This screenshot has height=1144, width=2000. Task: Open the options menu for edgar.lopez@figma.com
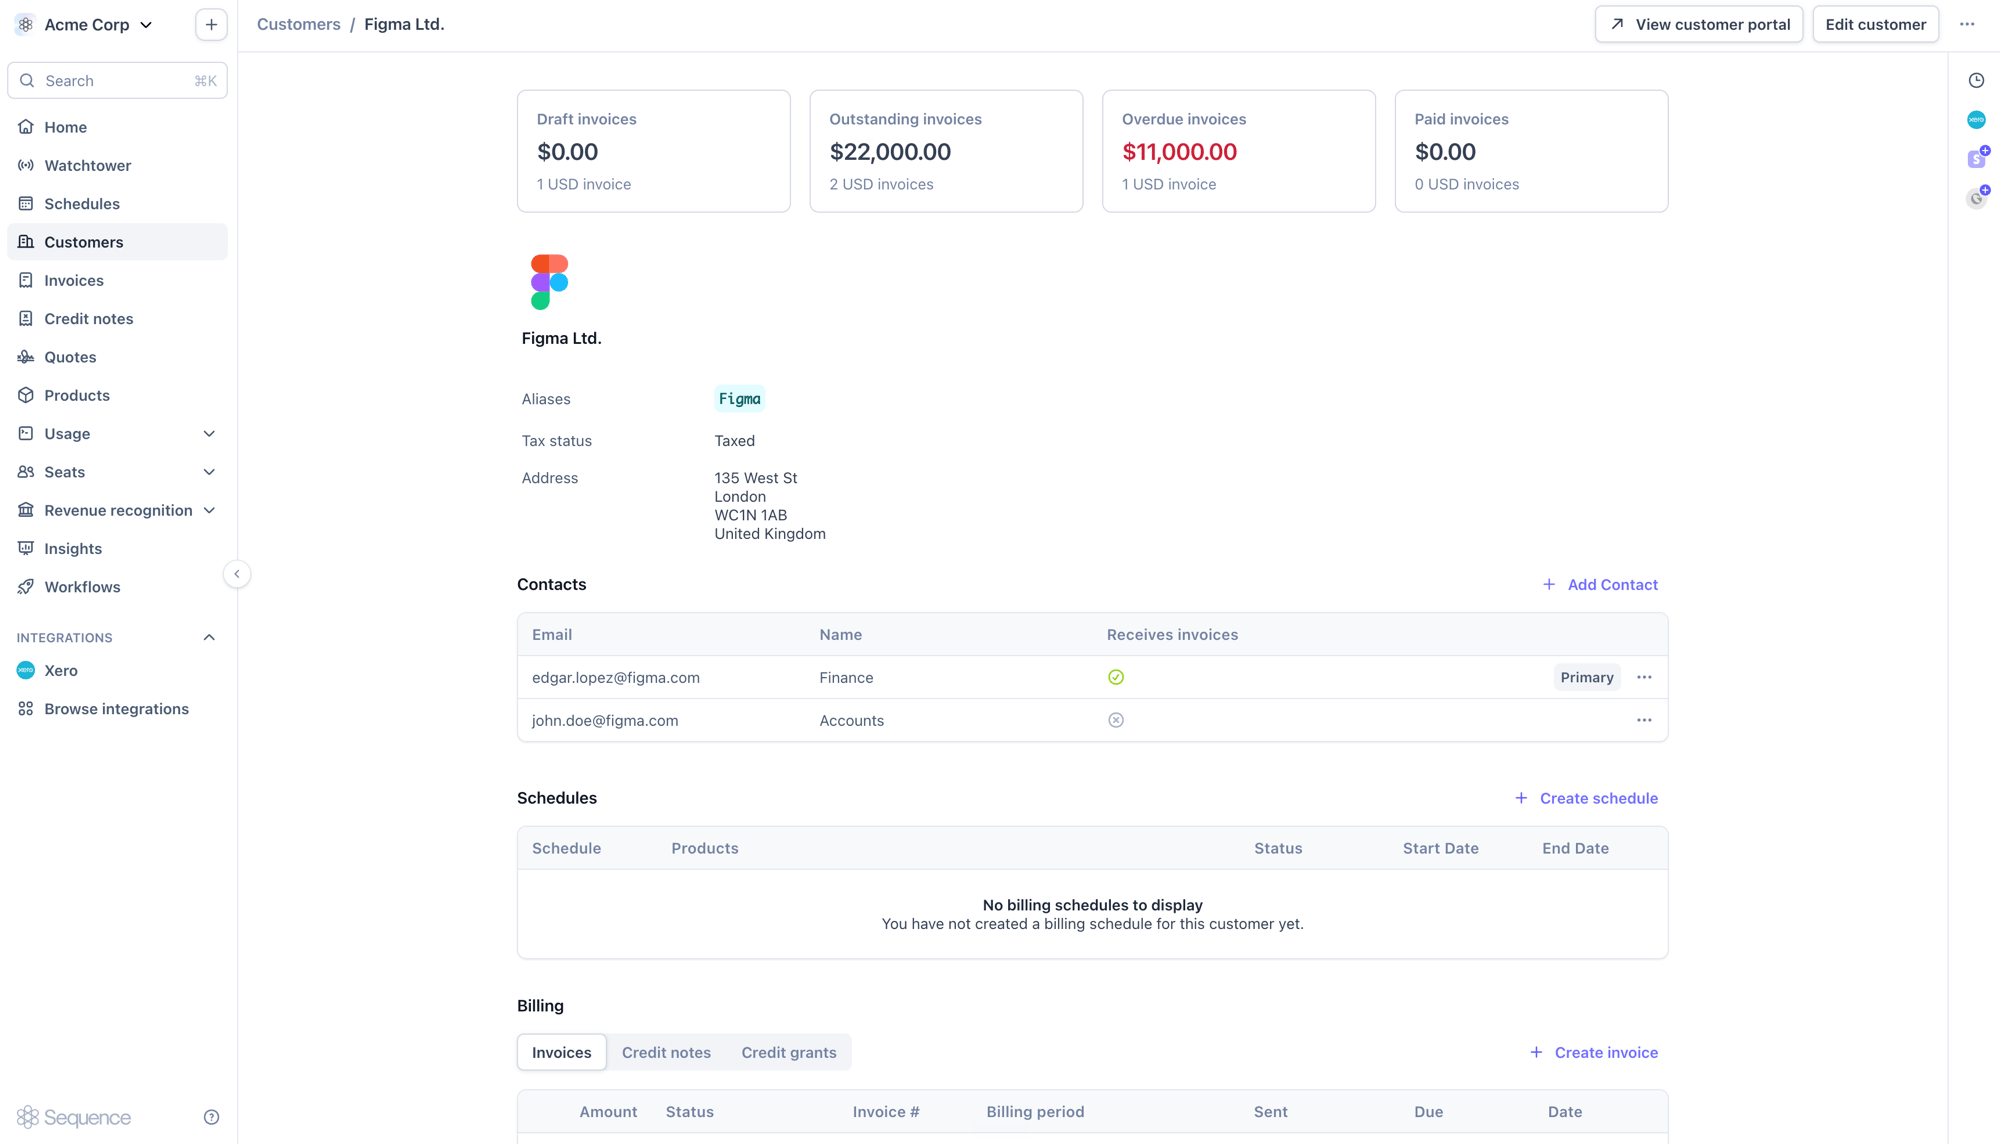[x=1644, y=677]
